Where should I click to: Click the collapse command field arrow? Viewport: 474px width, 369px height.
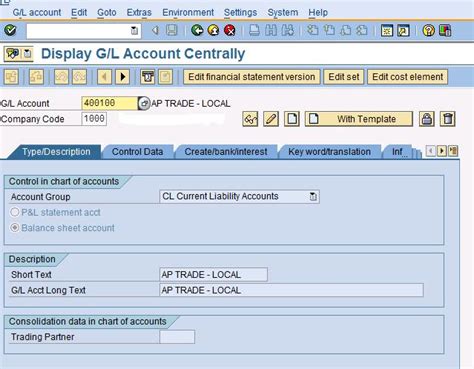coord(155,31)
